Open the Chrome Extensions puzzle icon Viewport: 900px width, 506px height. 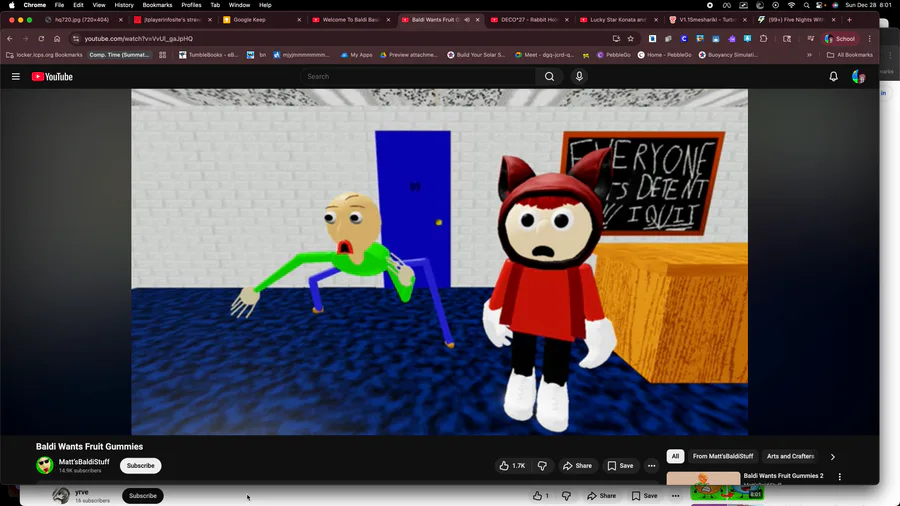[763, 38]
